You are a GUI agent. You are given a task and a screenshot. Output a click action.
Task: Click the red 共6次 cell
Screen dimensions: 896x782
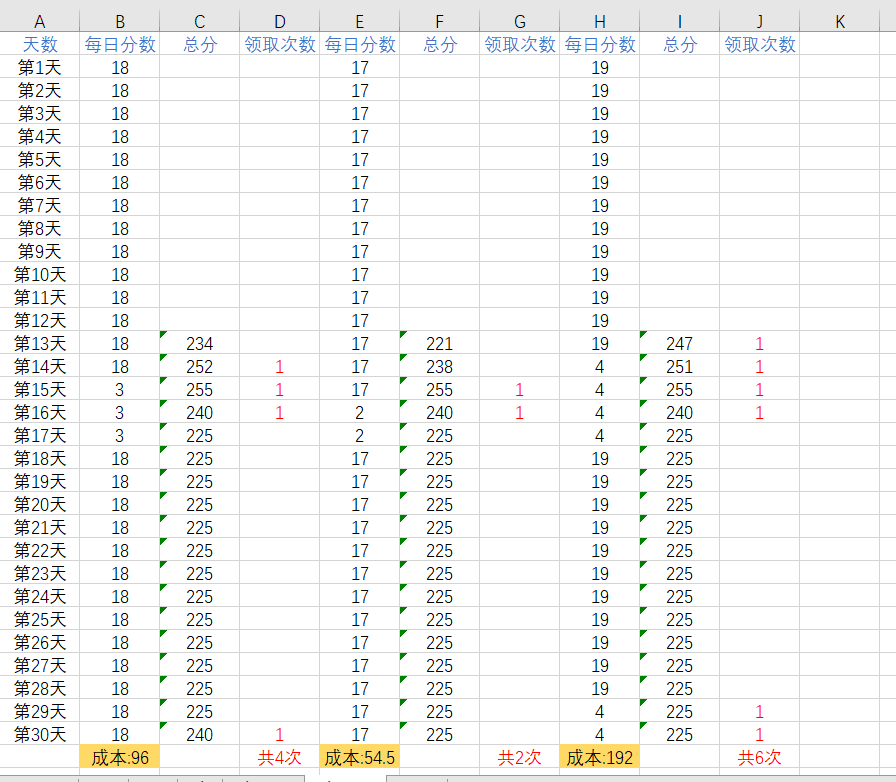click(760, 757)
